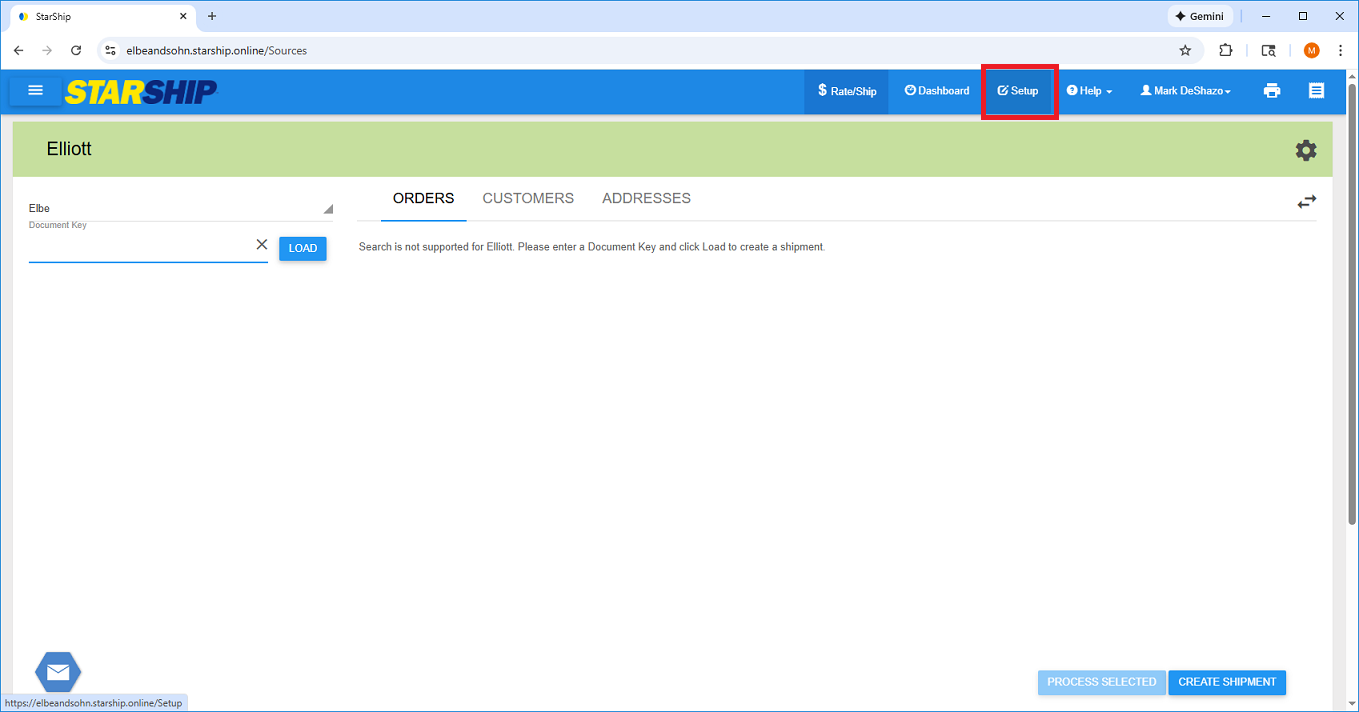Screen dimensions: 1359x712
Task: Open the Mark DeShazo user menu
Action: pos(1185,91)
